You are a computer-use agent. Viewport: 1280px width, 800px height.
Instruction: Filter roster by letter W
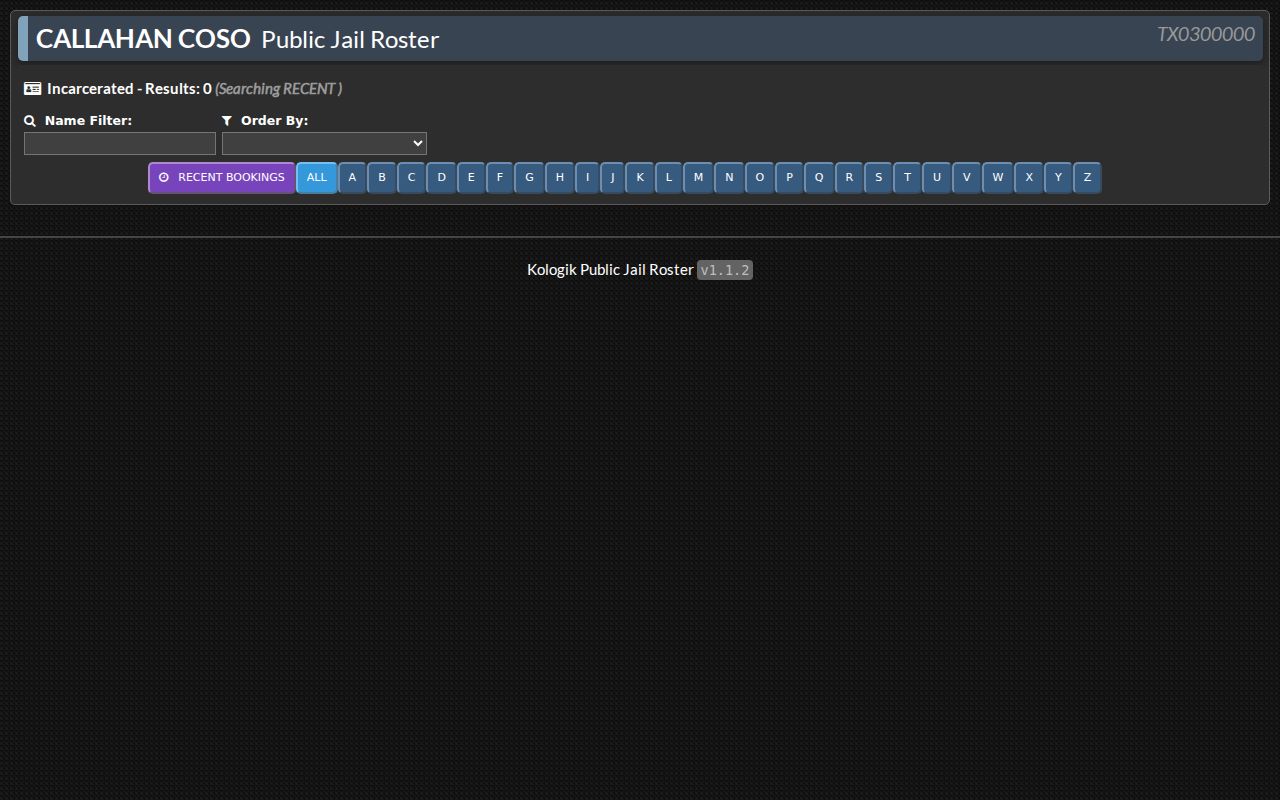998,178
